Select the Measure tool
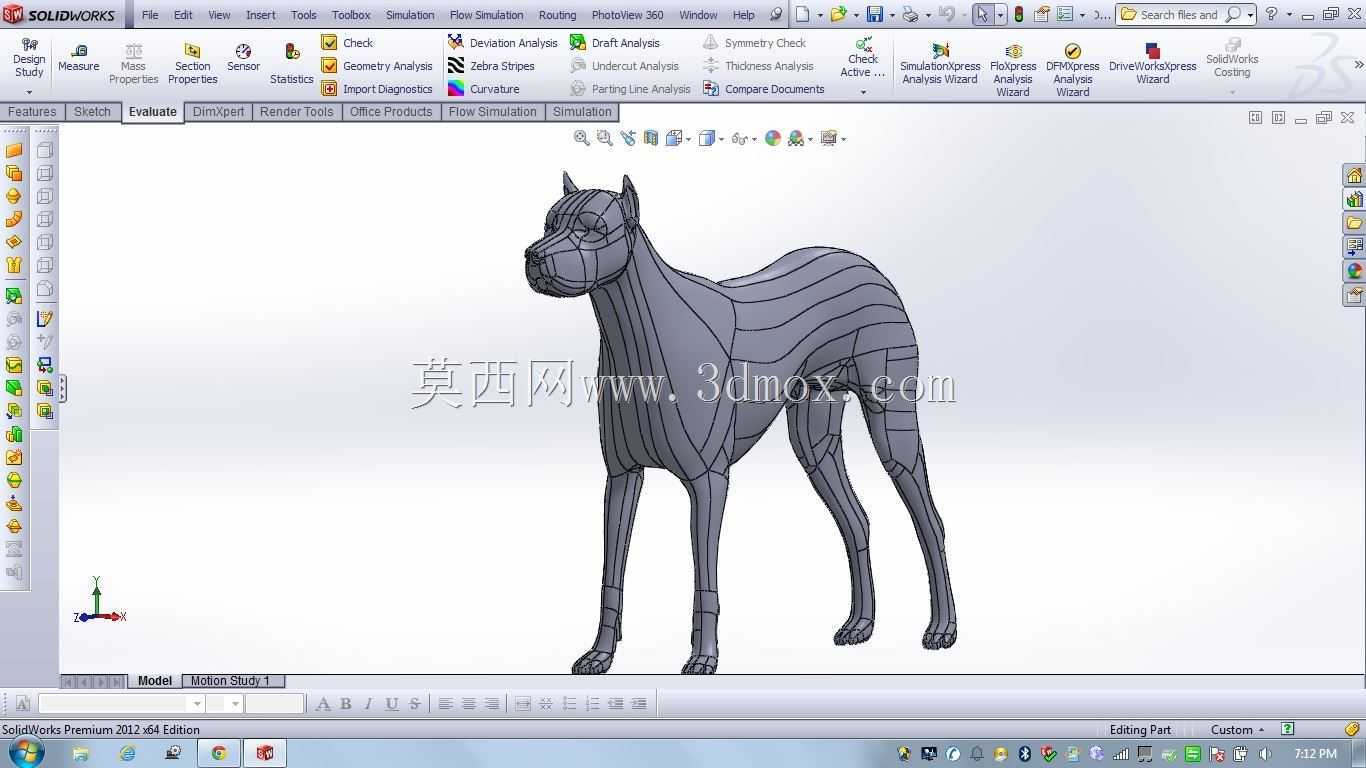Image resolution: width=1366 pixels, height=768 pixels. point(78,58)
